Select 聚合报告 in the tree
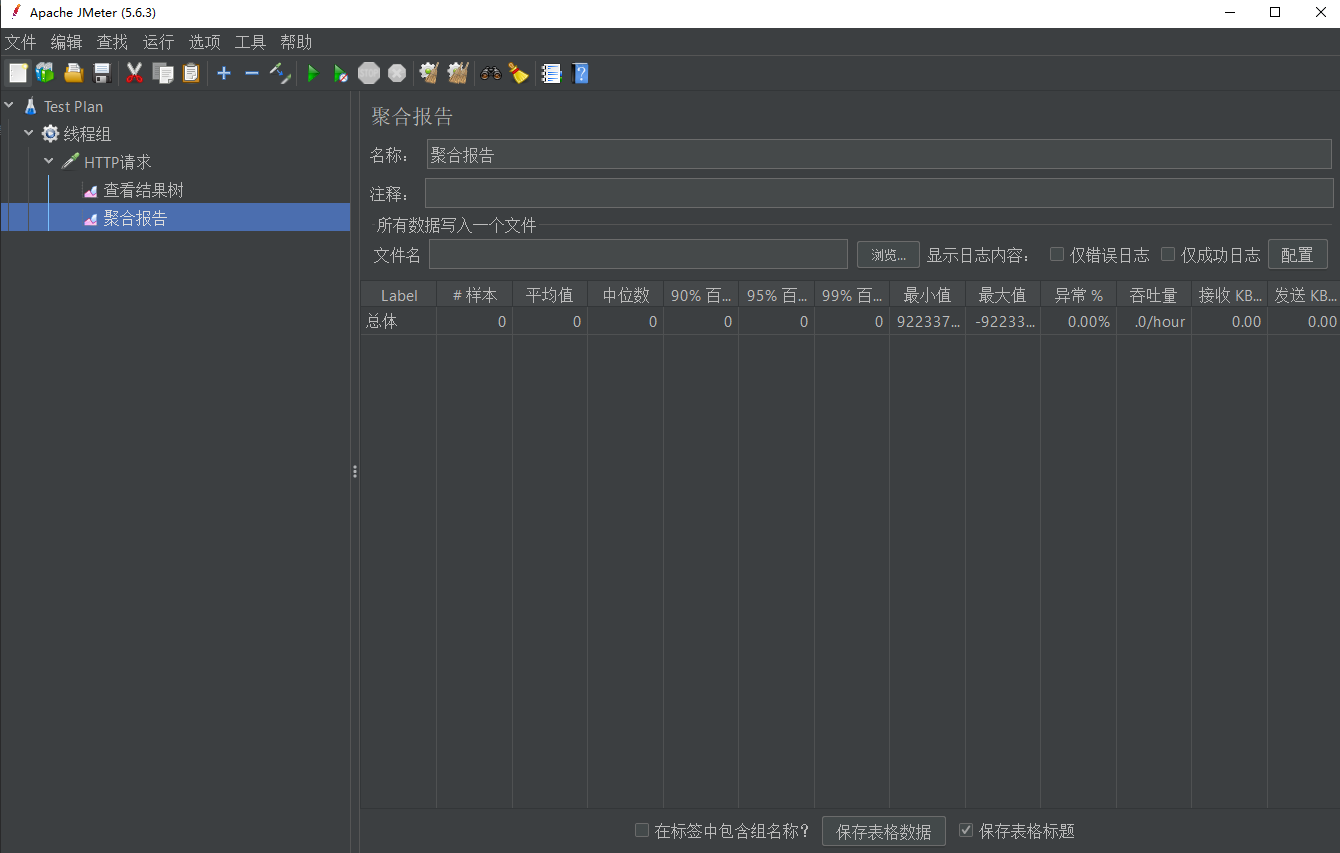This screenshot has height=853, width=1340. [x=135, y=218]
